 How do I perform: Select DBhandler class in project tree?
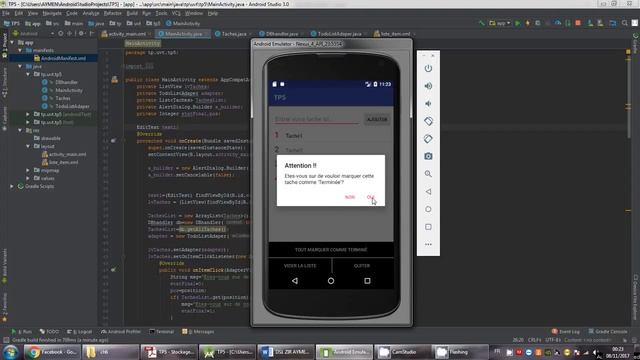[x=67, y=82]
